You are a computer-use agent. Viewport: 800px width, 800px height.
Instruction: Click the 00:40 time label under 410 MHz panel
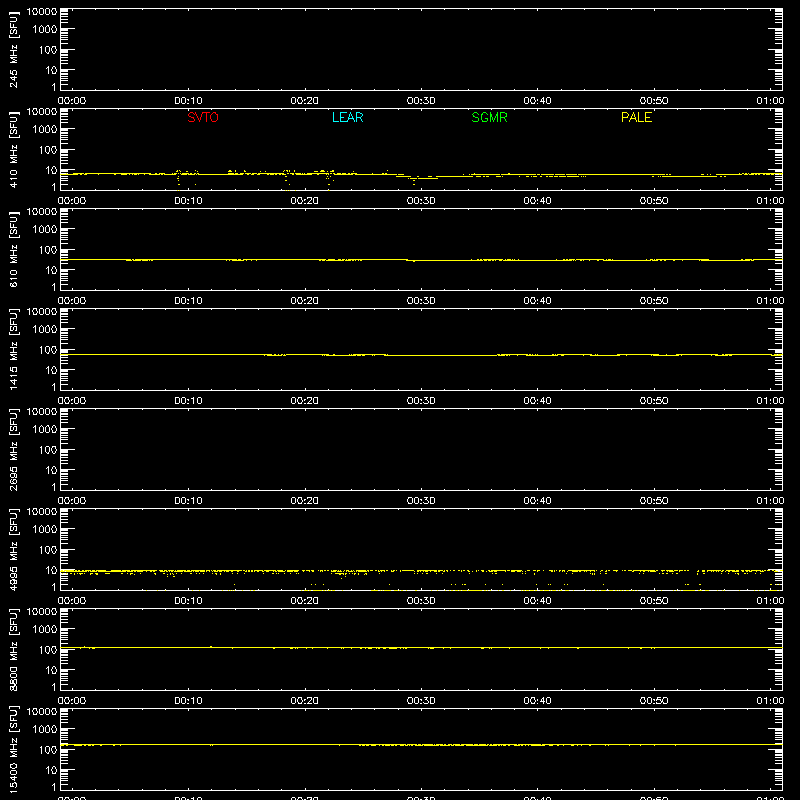click(537, 201)
